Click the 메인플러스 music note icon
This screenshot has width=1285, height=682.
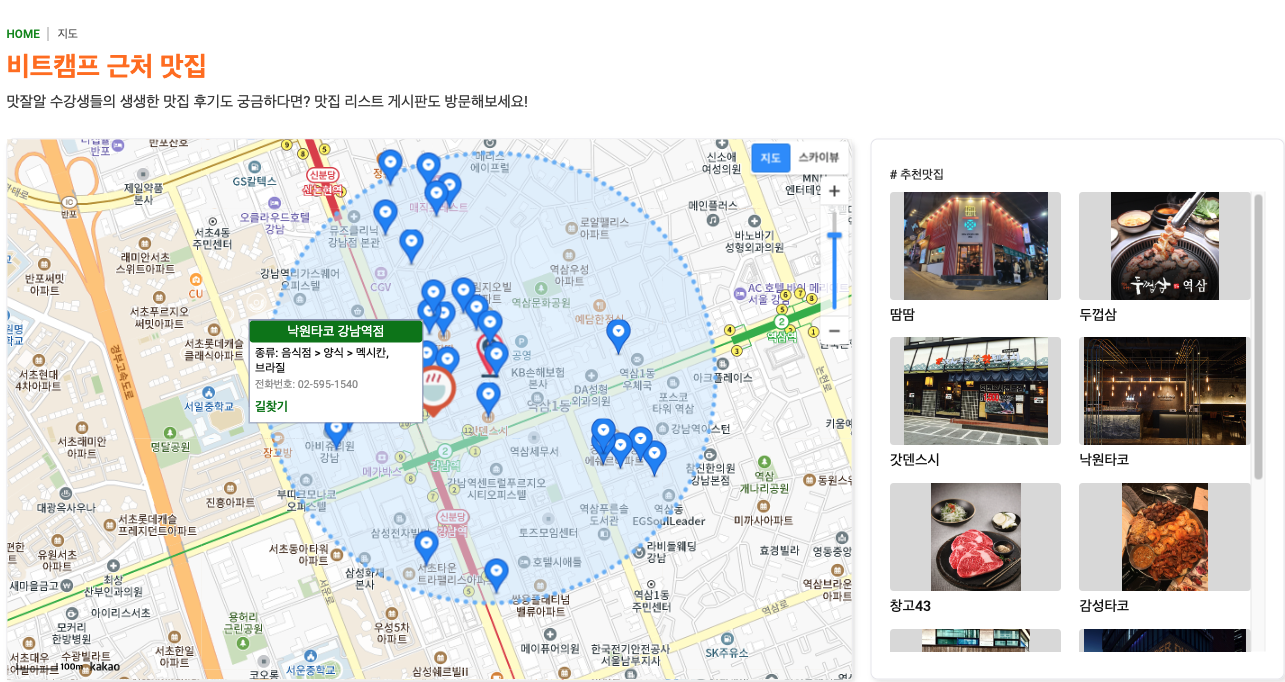click(712, 218)
